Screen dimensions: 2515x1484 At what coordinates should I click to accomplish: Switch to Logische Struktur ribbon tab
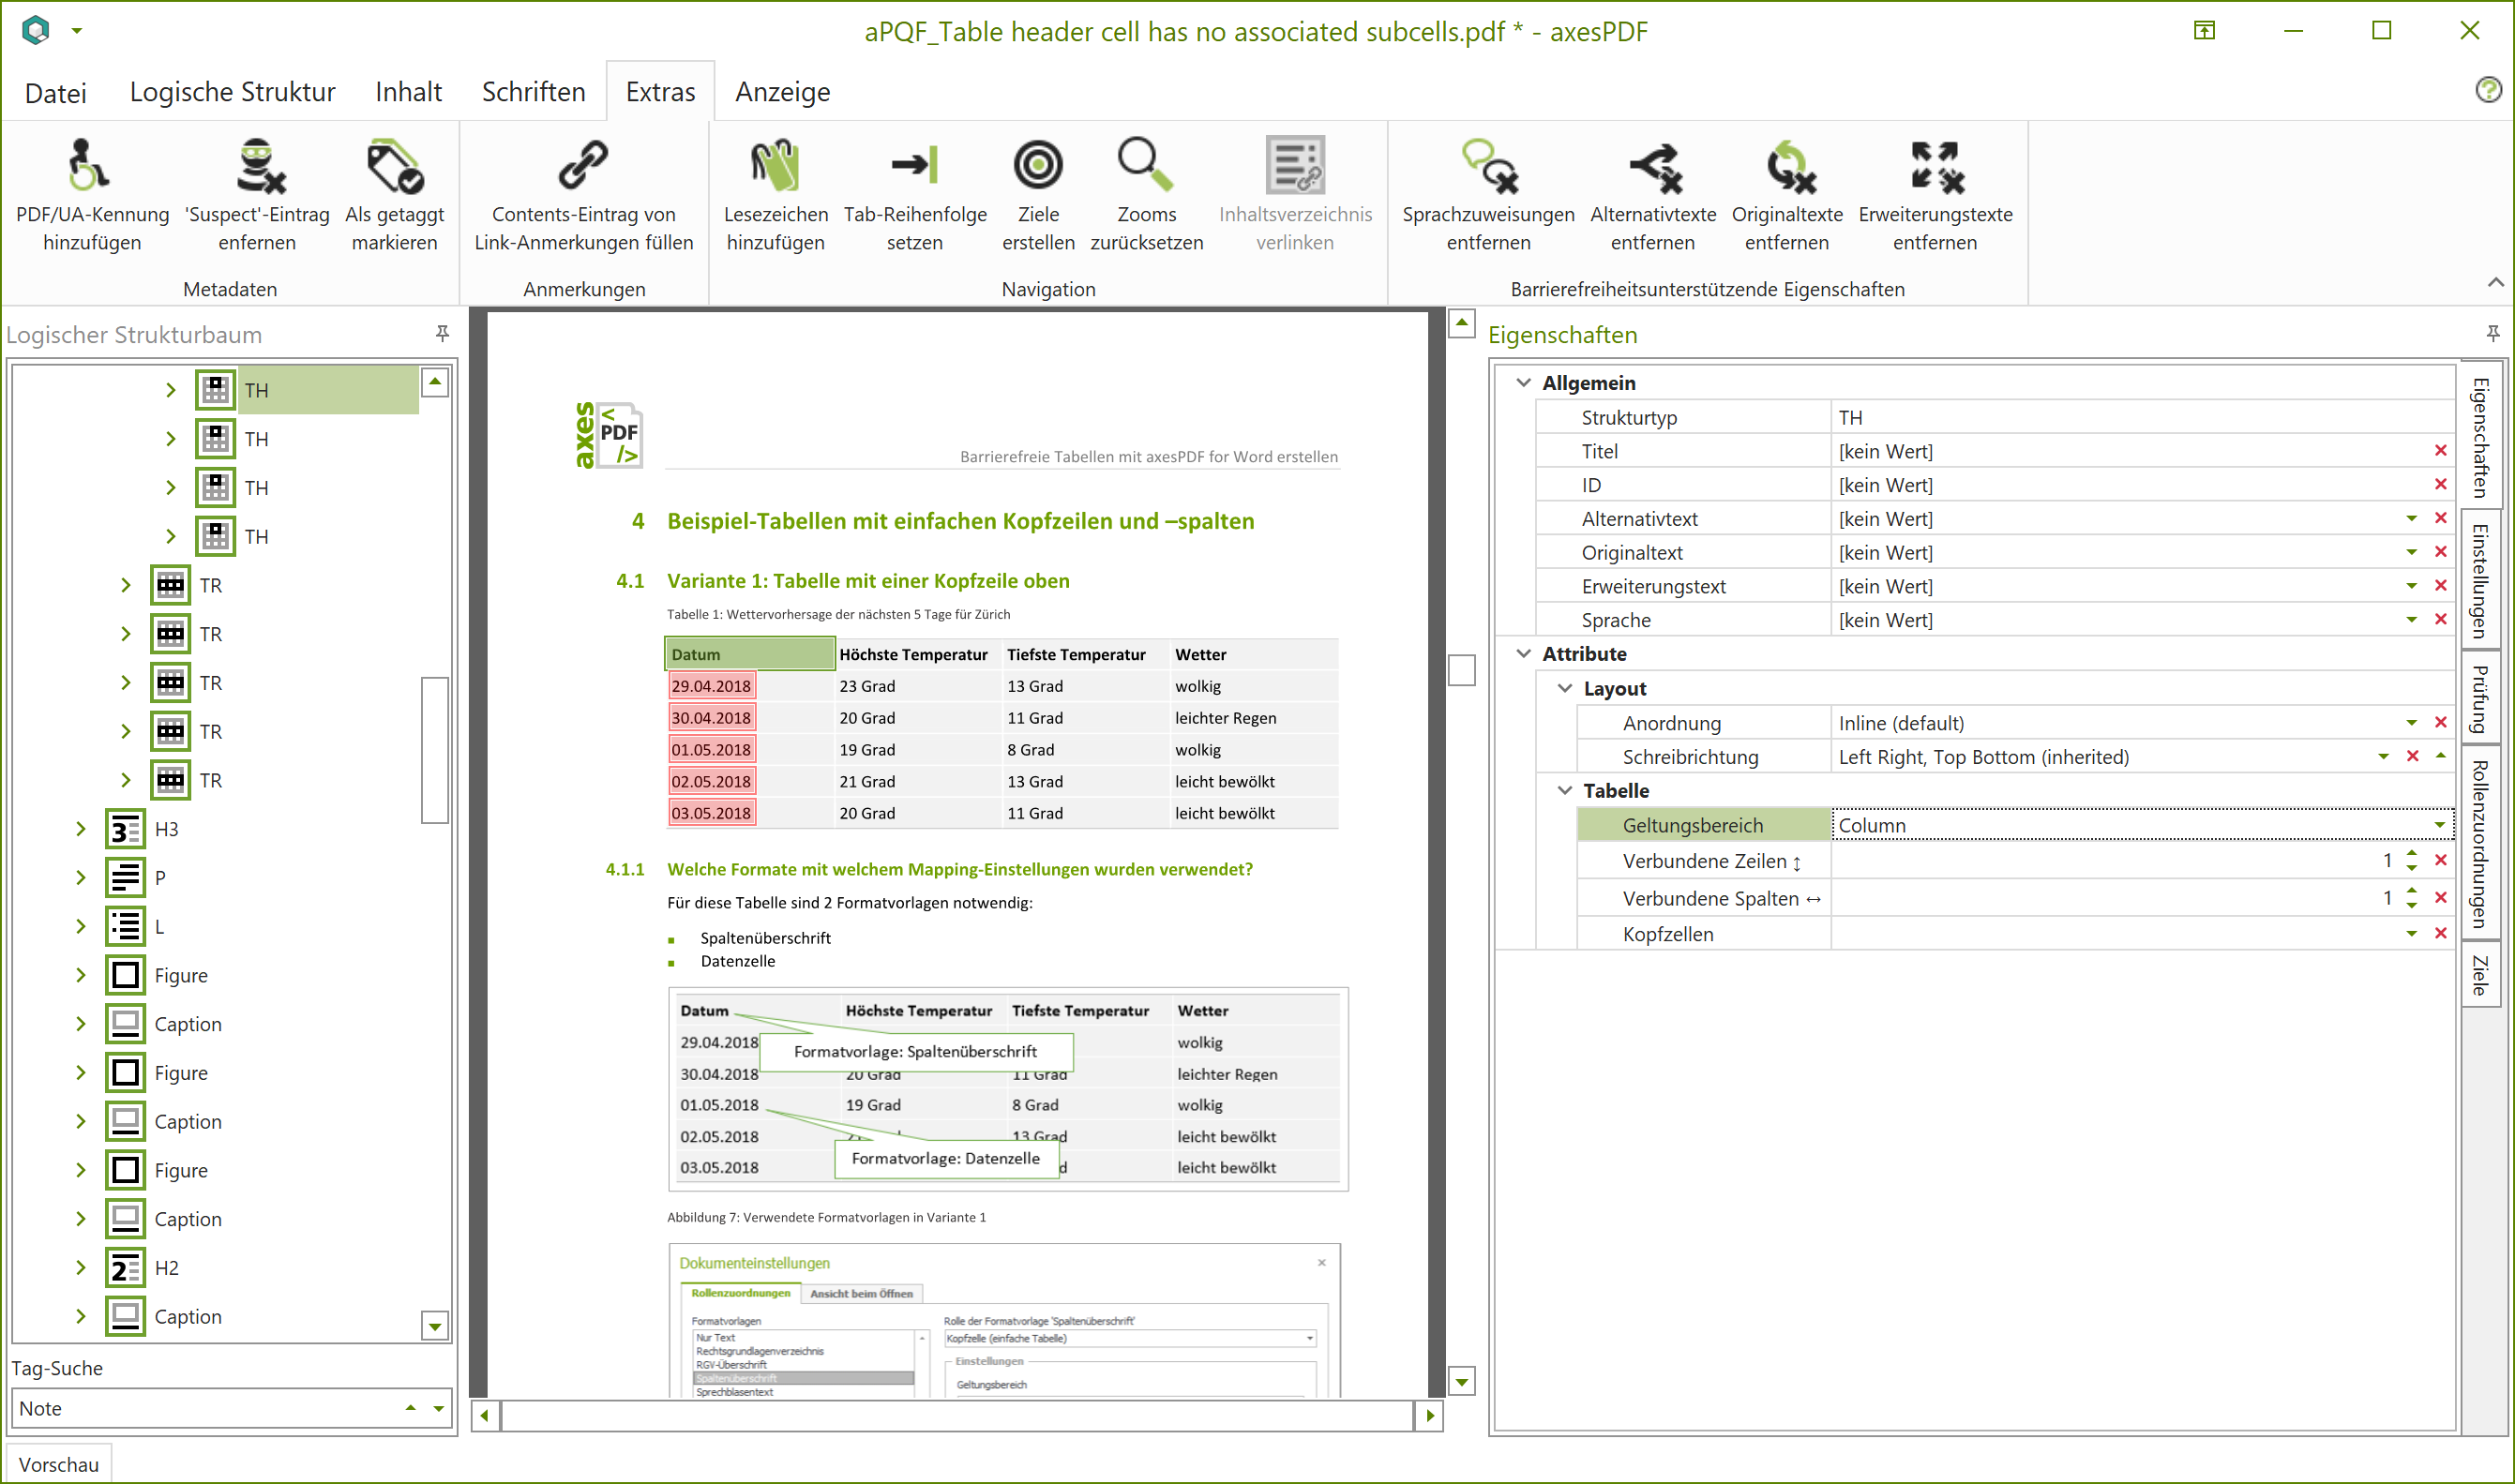(232, 92)
